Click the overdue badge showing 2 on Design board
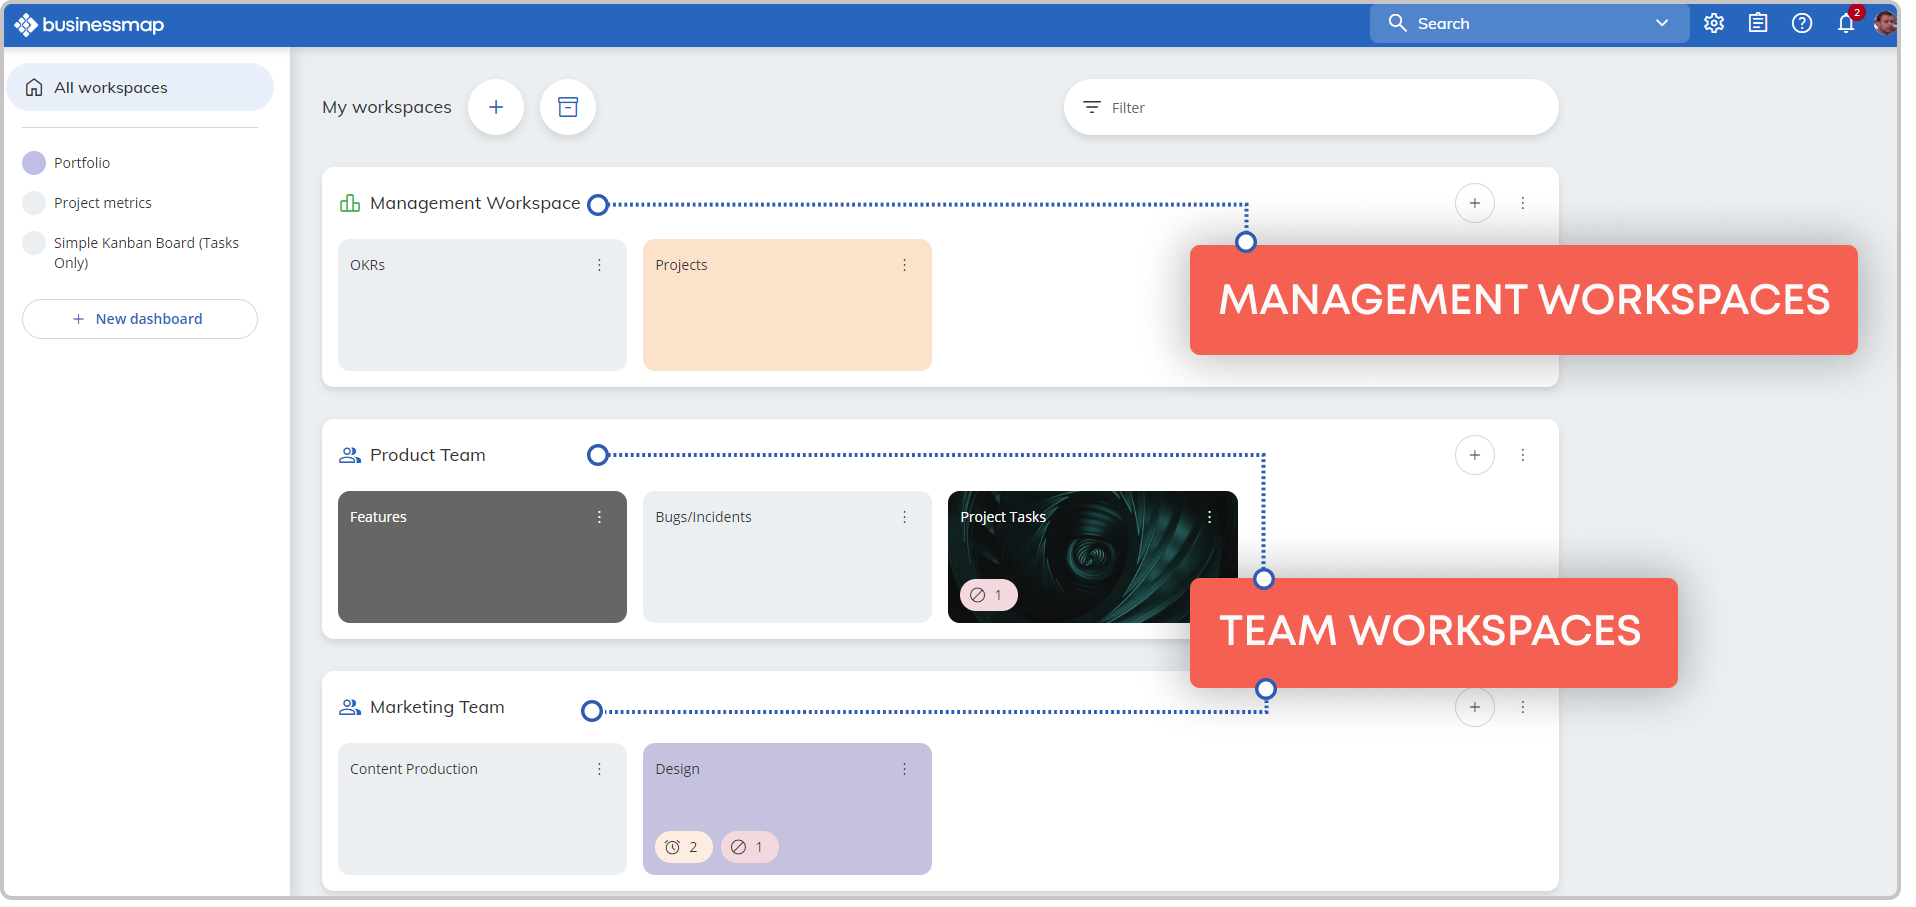Screen dimensions: 1916x907 coord(683,847)
